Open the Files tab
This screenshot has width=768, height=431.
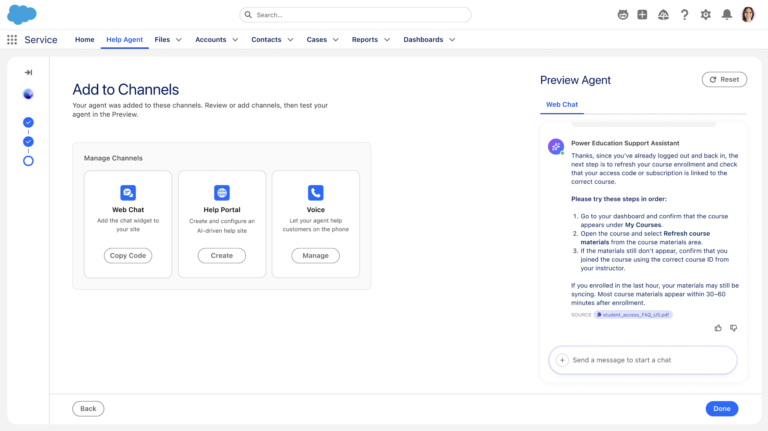(162, 40)
